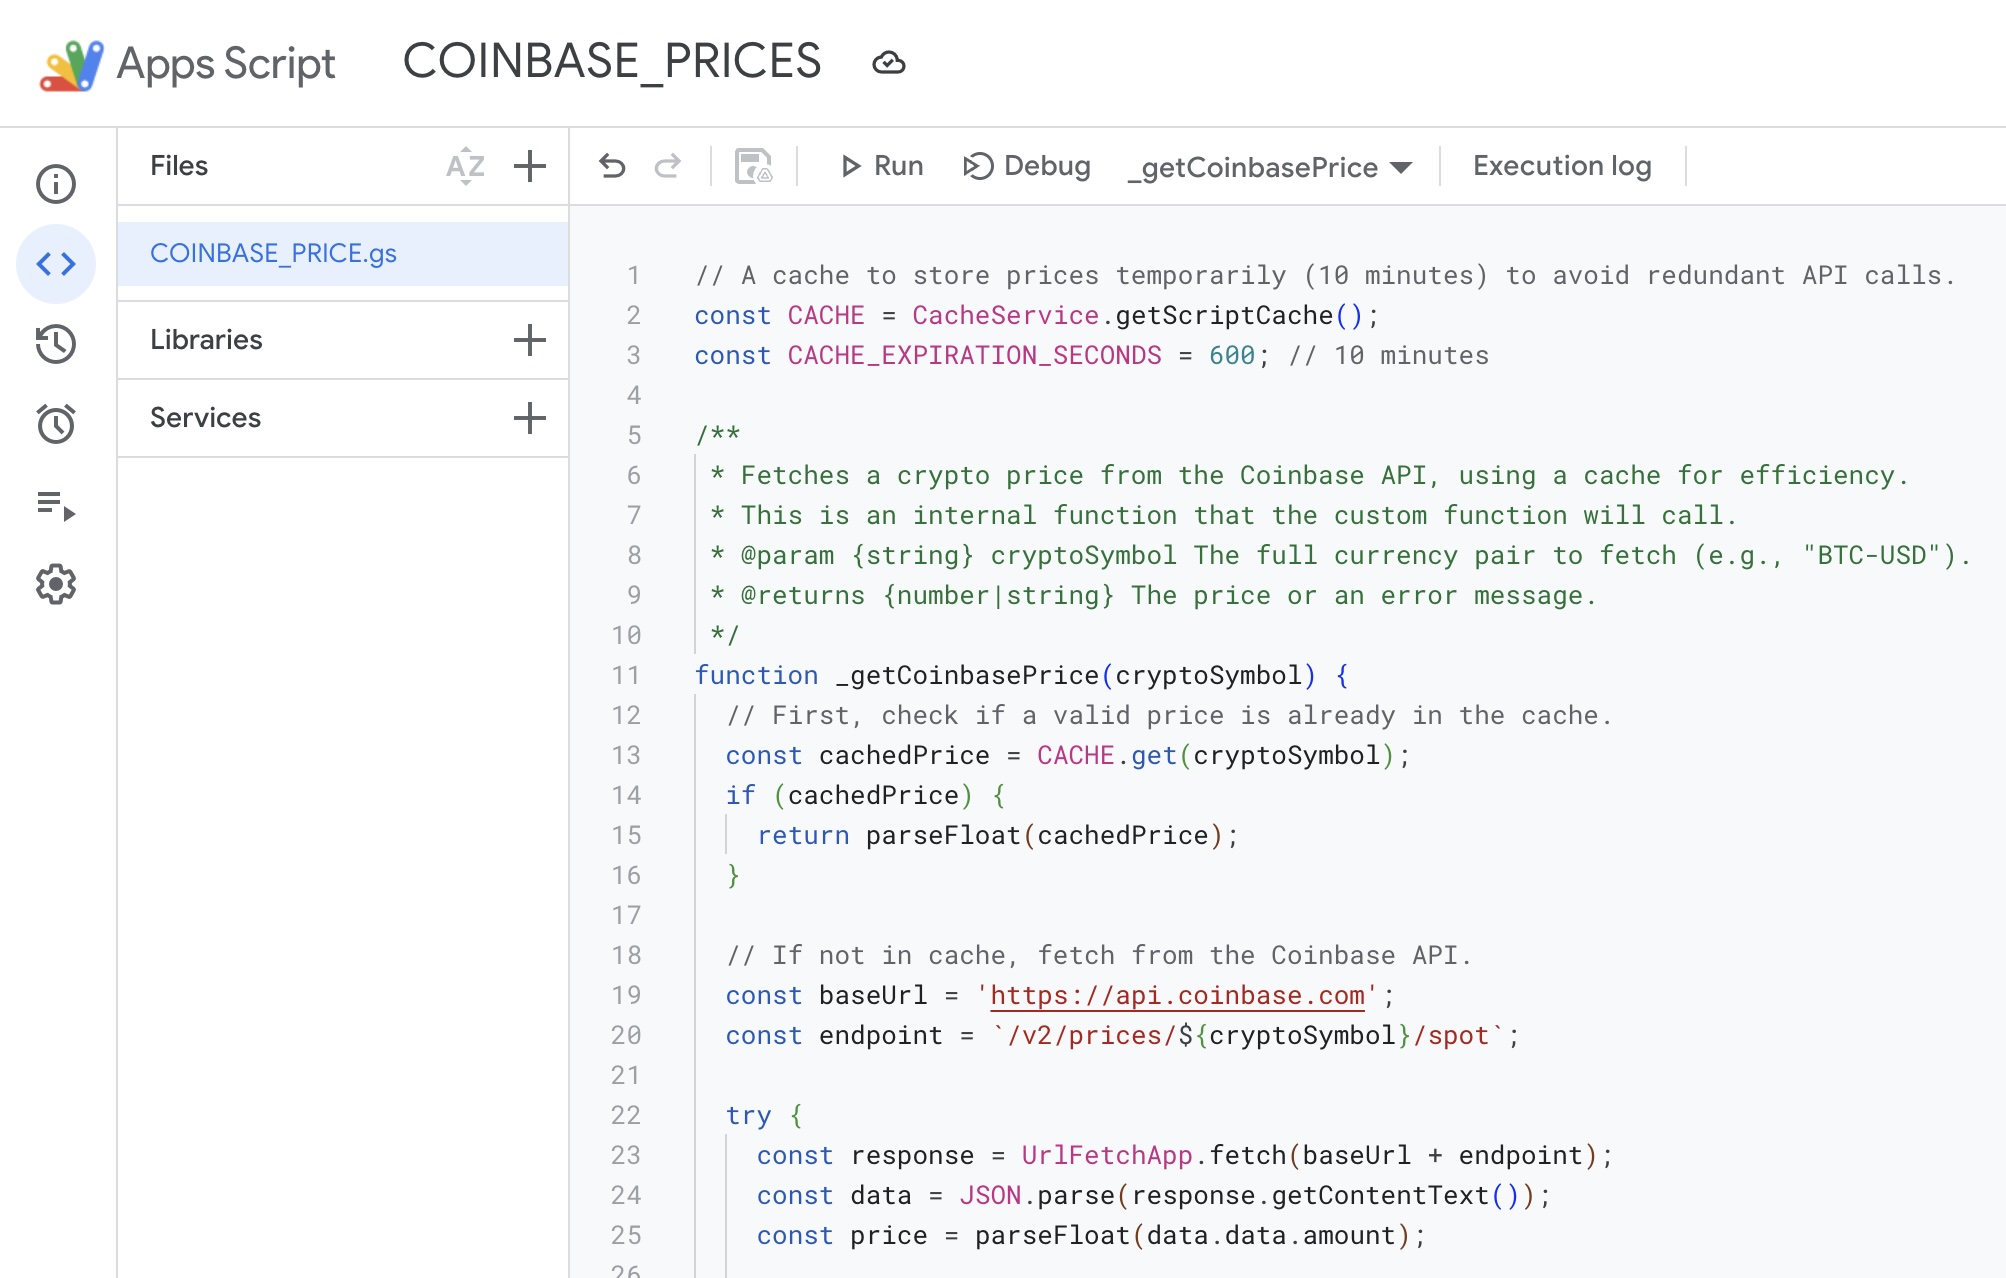Open the Project History clock icon
Viewport: 2006px width, 1278px height.
coord(56,344)
